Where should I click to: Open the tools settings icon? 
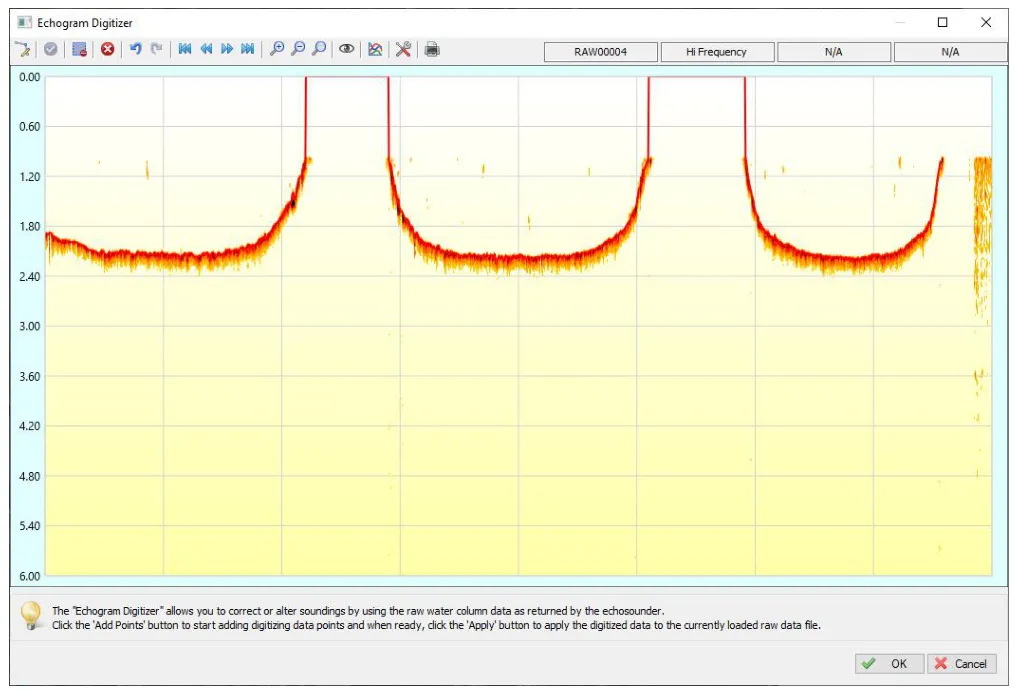403,49
